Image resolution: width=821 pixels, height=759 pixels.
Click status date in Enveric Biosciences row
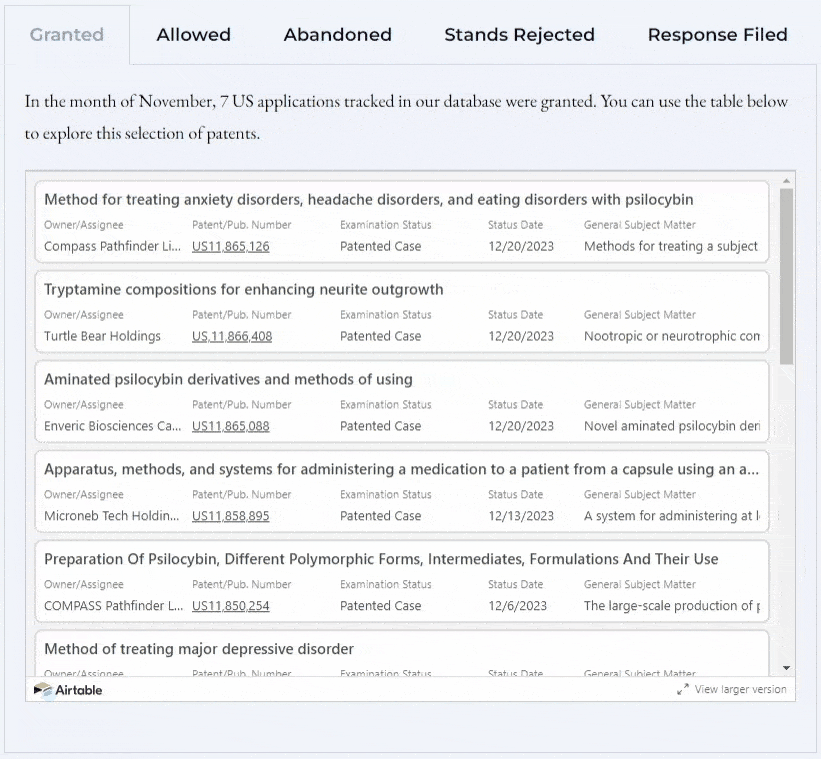click(x=521, y=426)
